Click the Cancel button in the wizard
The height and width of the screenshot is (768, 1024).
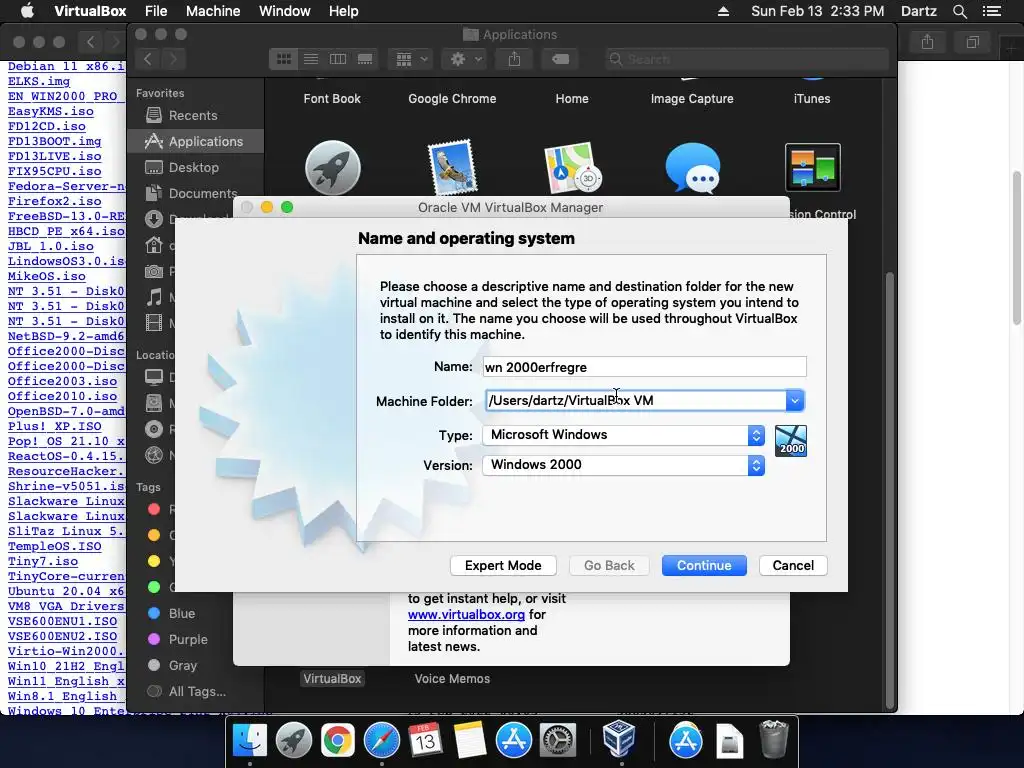(793, 566)
